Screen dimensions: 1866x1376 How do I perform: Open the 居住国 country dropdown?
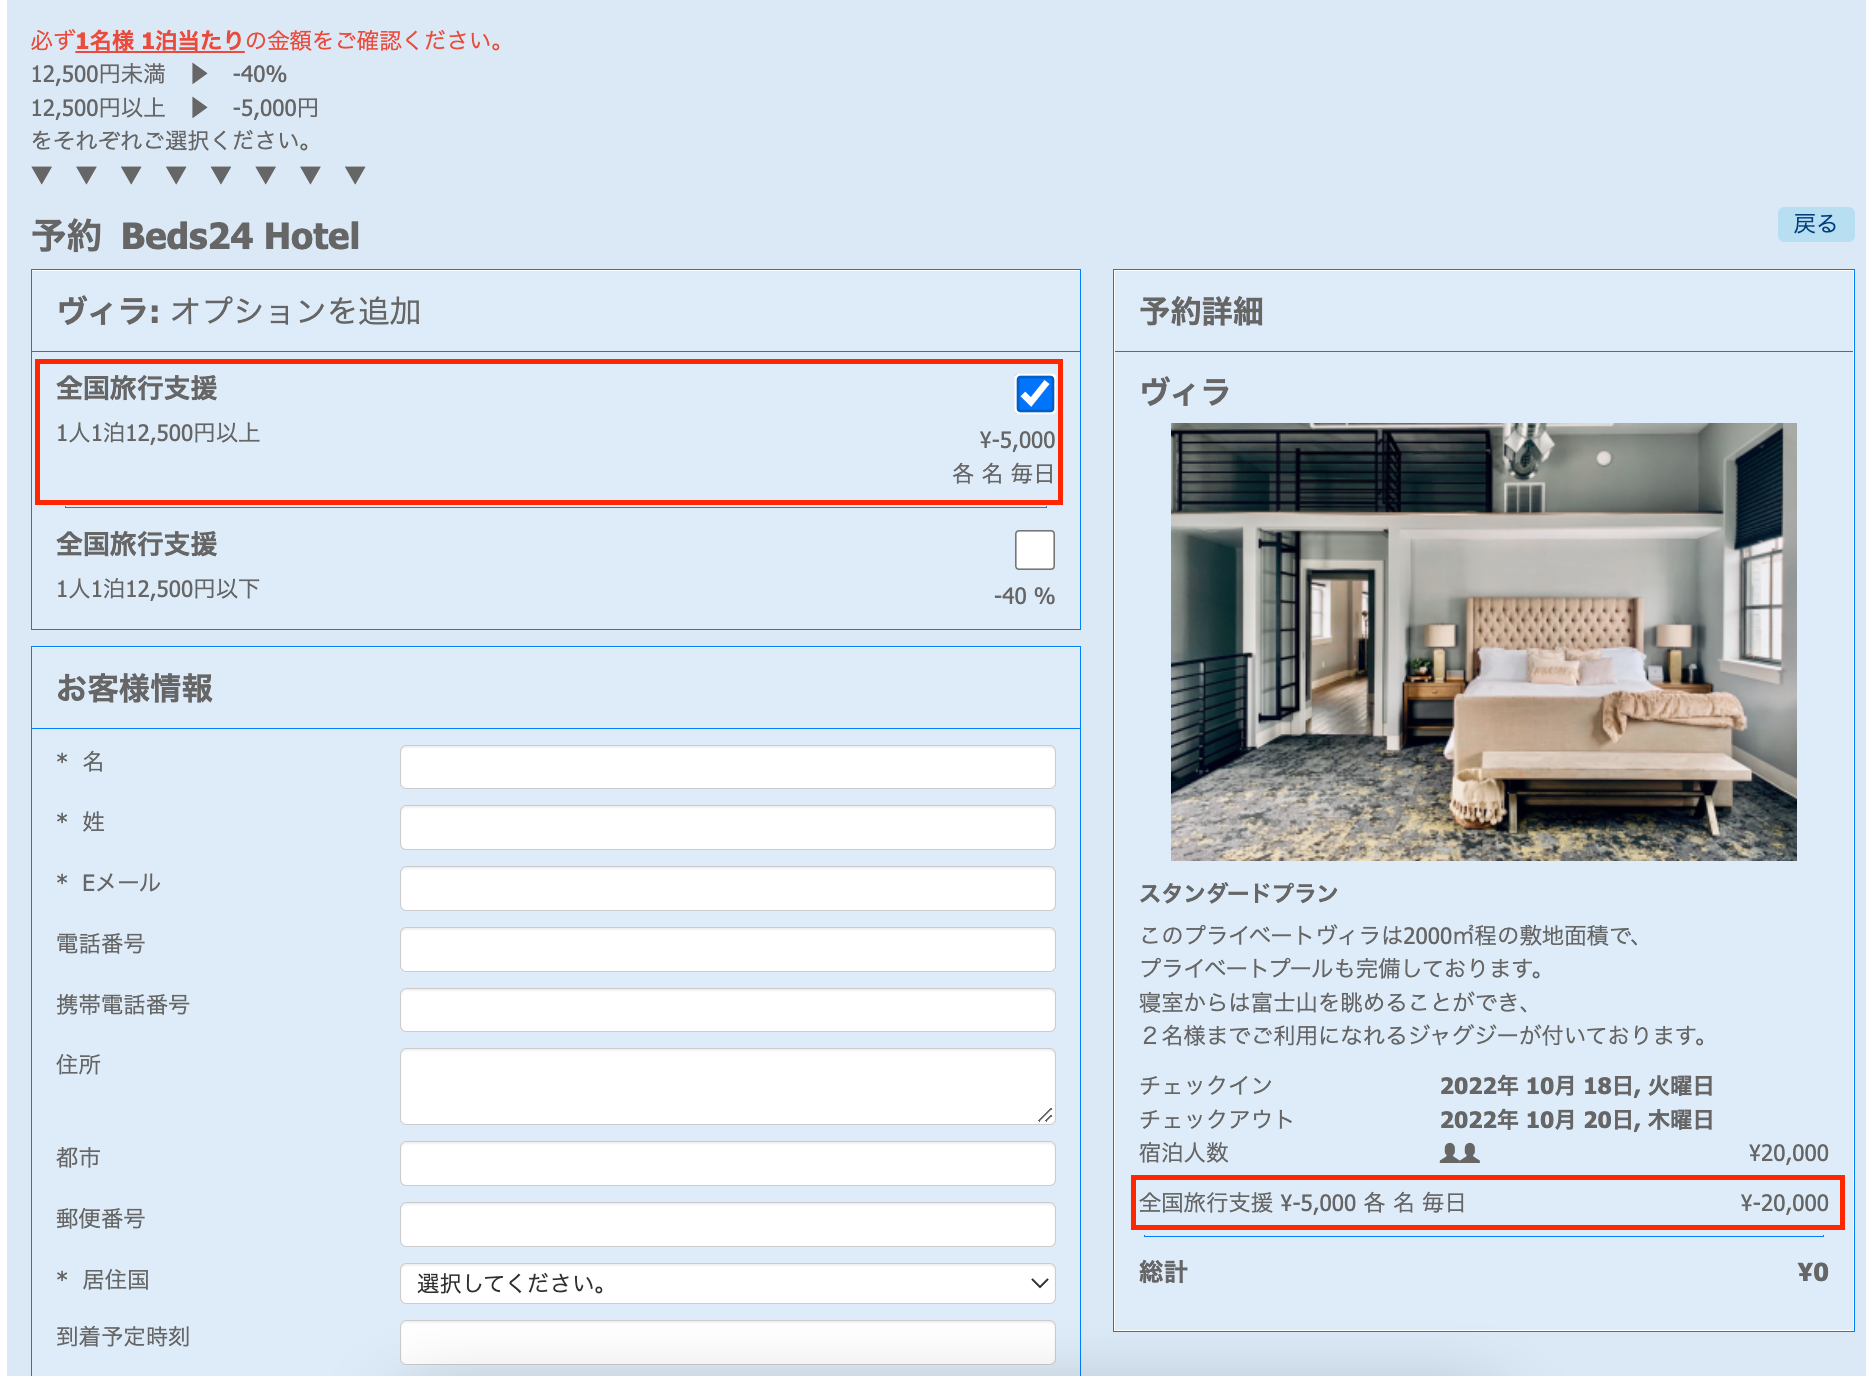pos(727,1283)
